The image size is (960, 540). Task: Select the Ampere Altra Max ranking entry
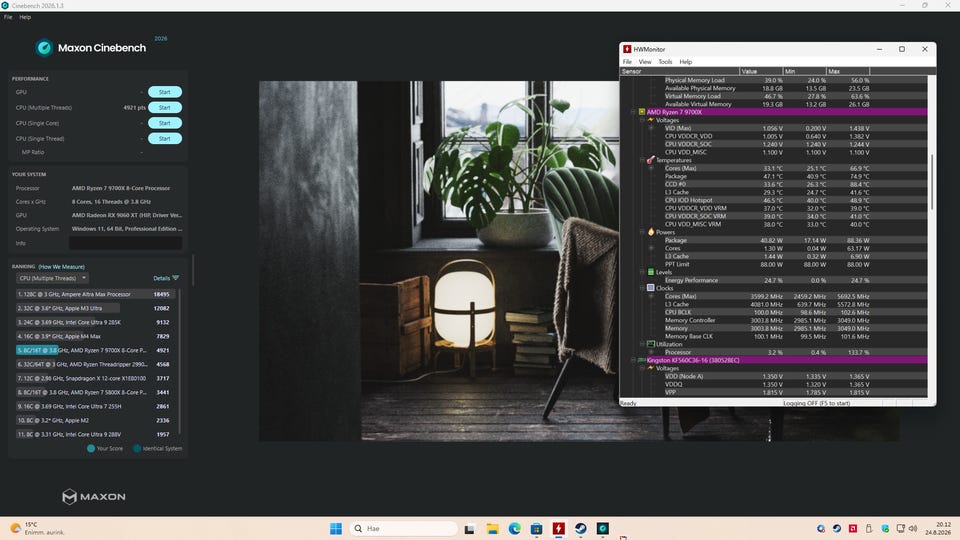(x=95, y=294)
